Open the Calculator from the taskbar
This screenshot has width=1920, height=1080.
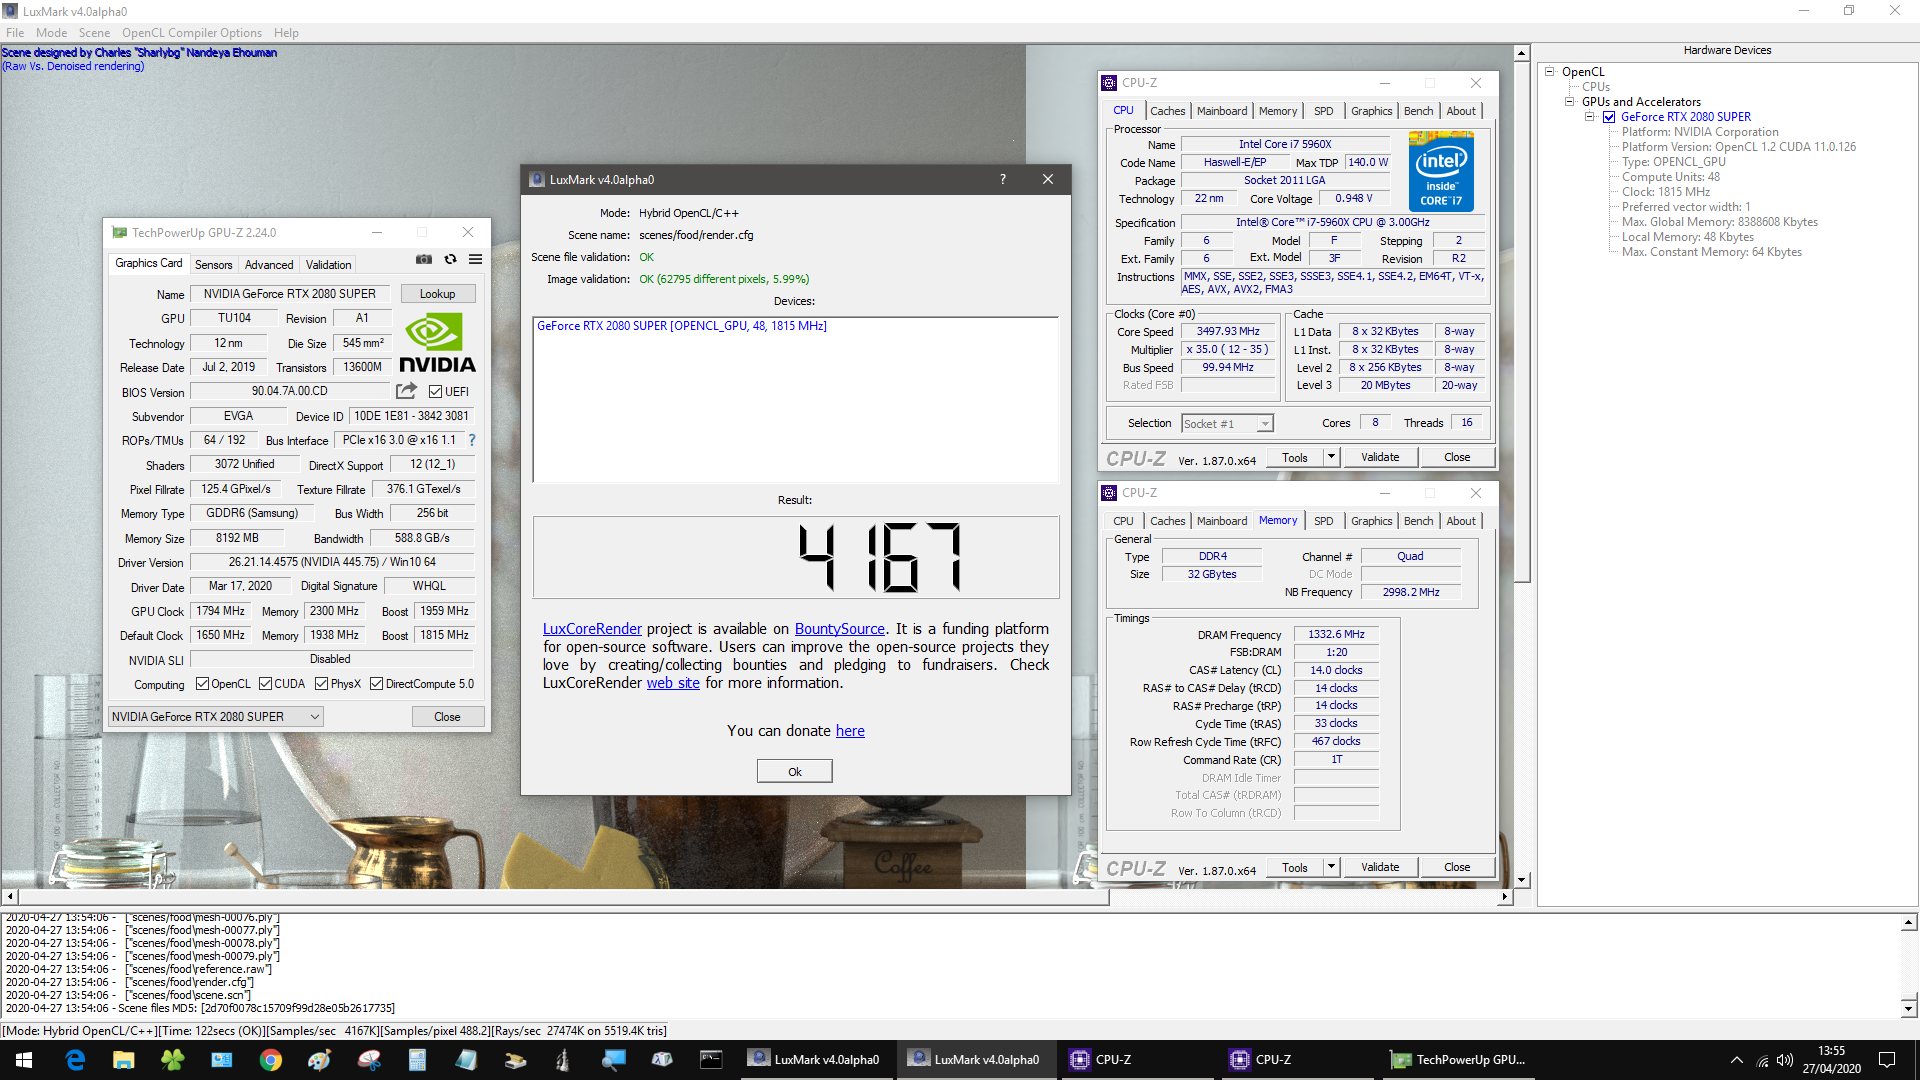coord(418,1060)
